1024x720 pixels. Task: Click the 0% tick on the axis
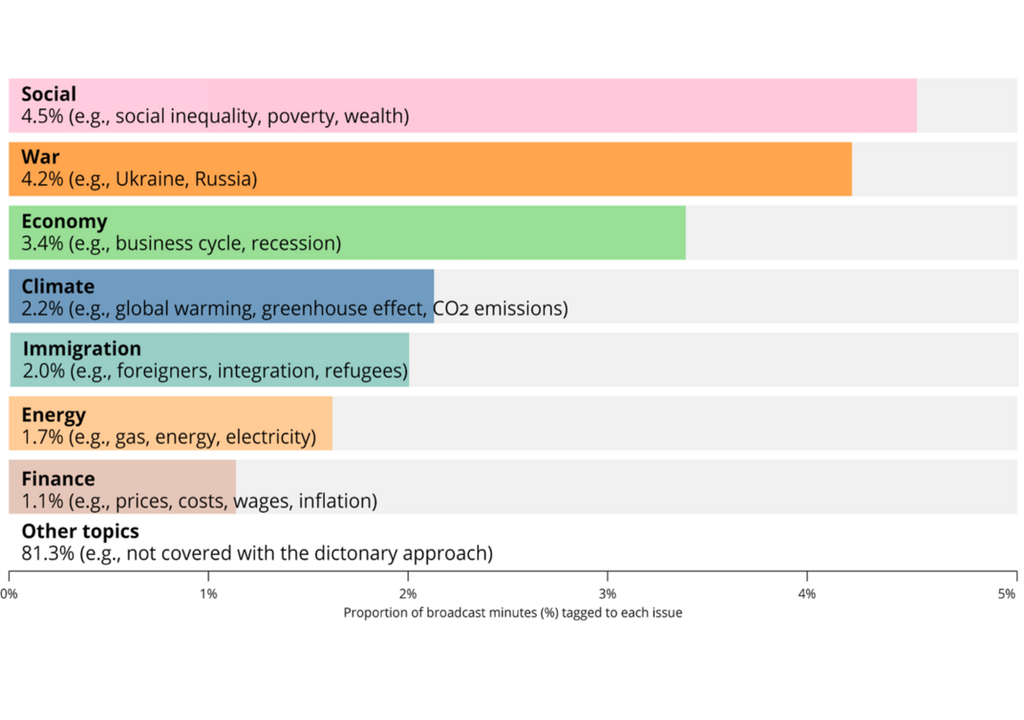click(9, 594)
